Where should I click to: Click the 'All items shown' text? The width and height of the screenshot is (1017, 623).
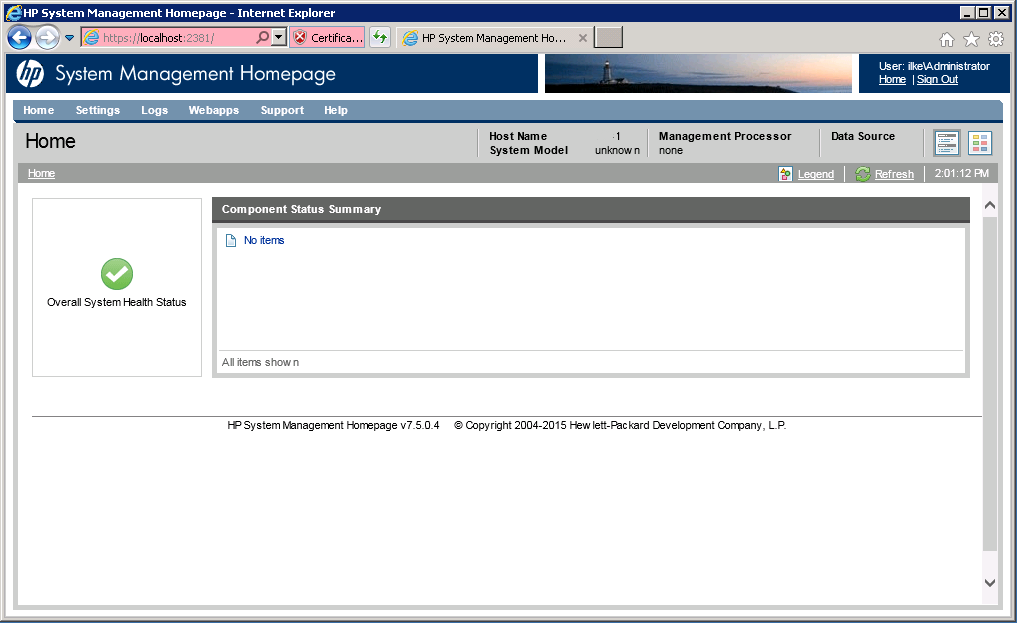point(261,362)
